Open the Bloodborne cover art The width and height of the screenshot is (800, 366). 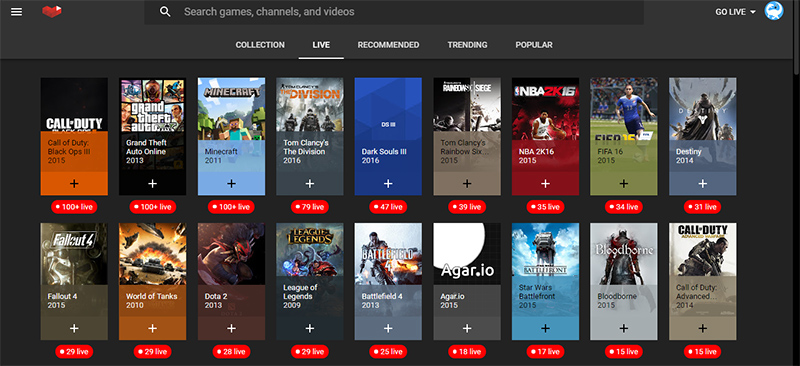coord(624,254)
